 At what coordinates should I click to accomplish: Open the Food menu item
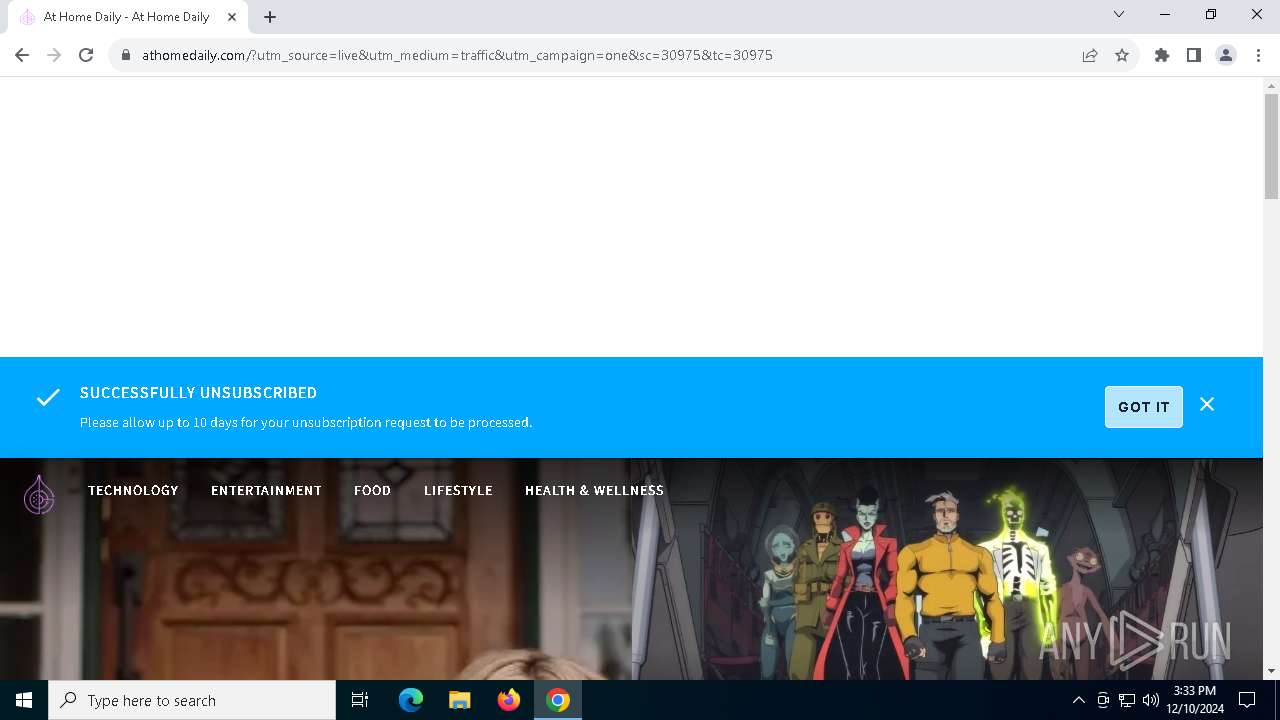tap(372, 490)
